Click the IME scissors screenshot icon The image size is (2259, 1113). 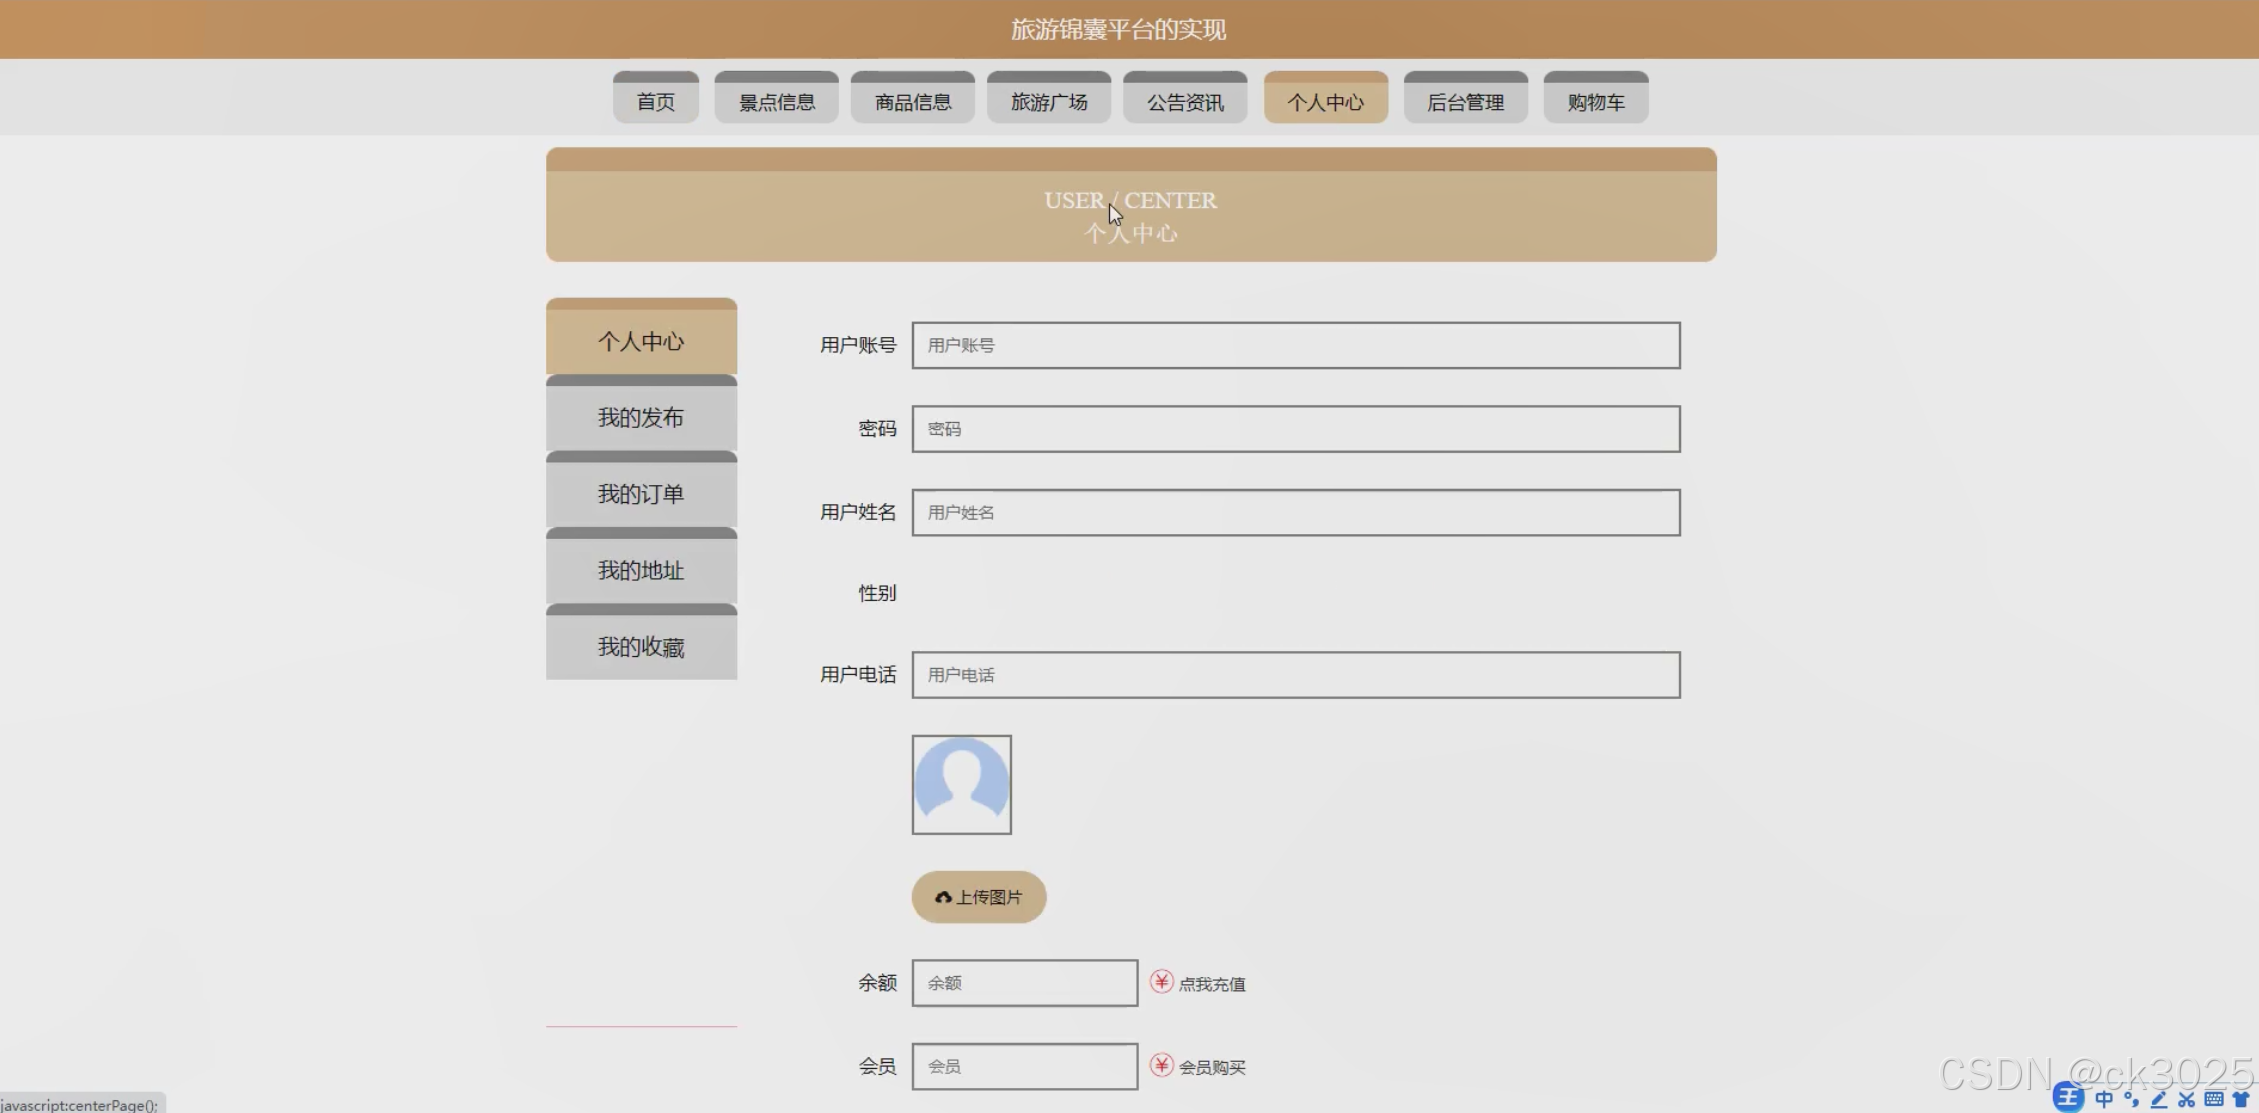coord(2187,1100)
